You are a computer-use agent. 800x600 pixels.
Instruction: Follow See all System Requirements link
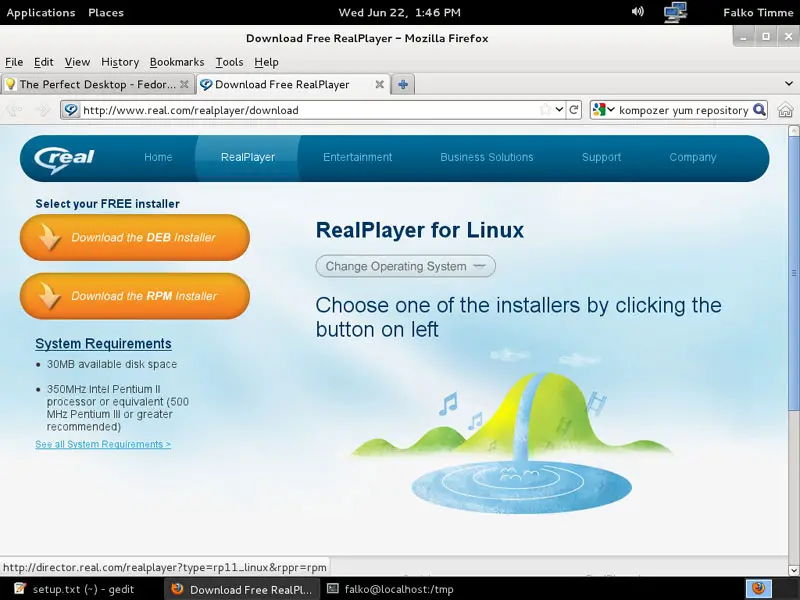[103, 444]
